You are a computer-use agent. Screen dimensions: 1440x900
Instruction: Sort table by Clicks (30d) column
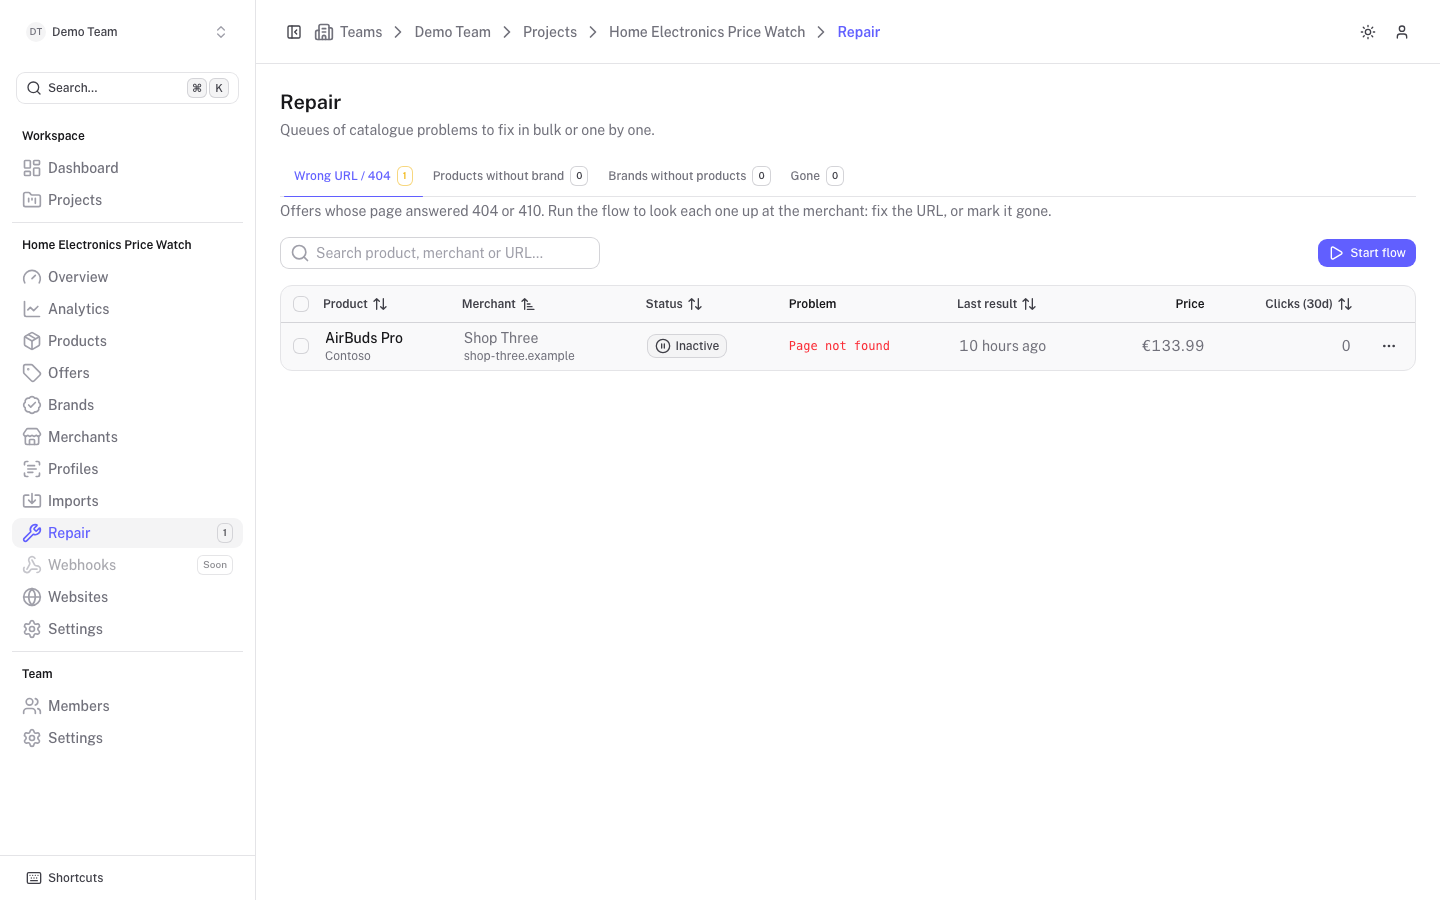[x=1308, y=304]
